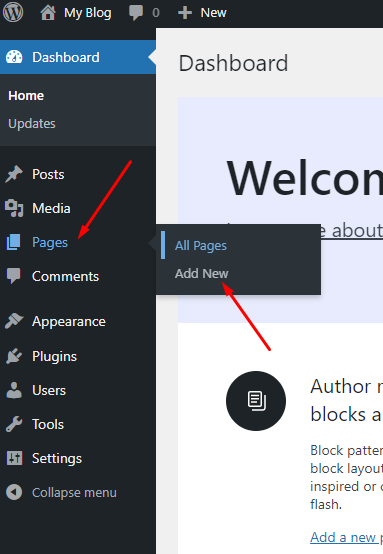Click the comment count 0
The height and width of the screenshot is (554, 383).
(x=156, y=13)
